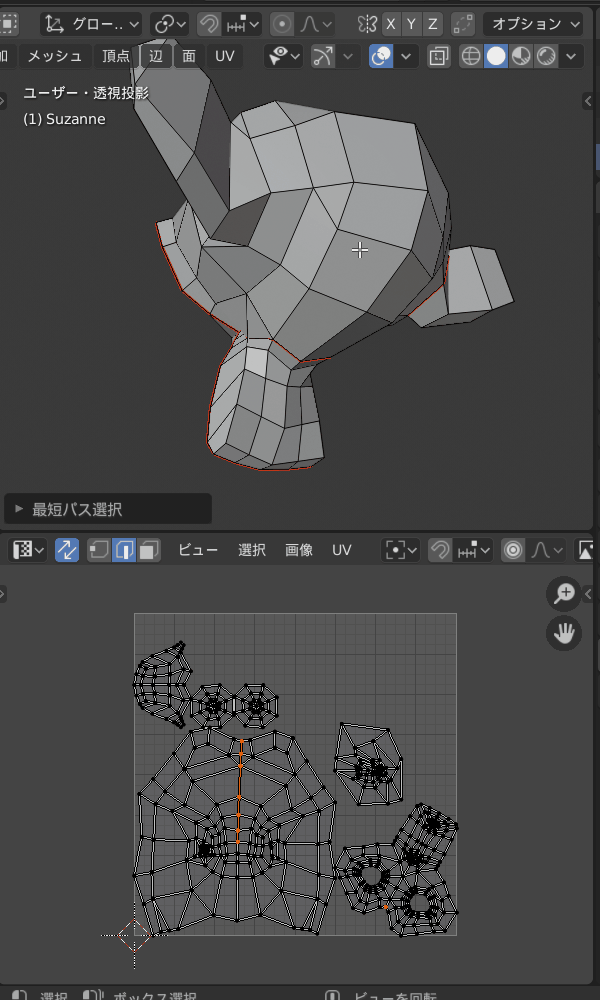
Task: Select the third UV selection mode icon
Action: [149, 550]
